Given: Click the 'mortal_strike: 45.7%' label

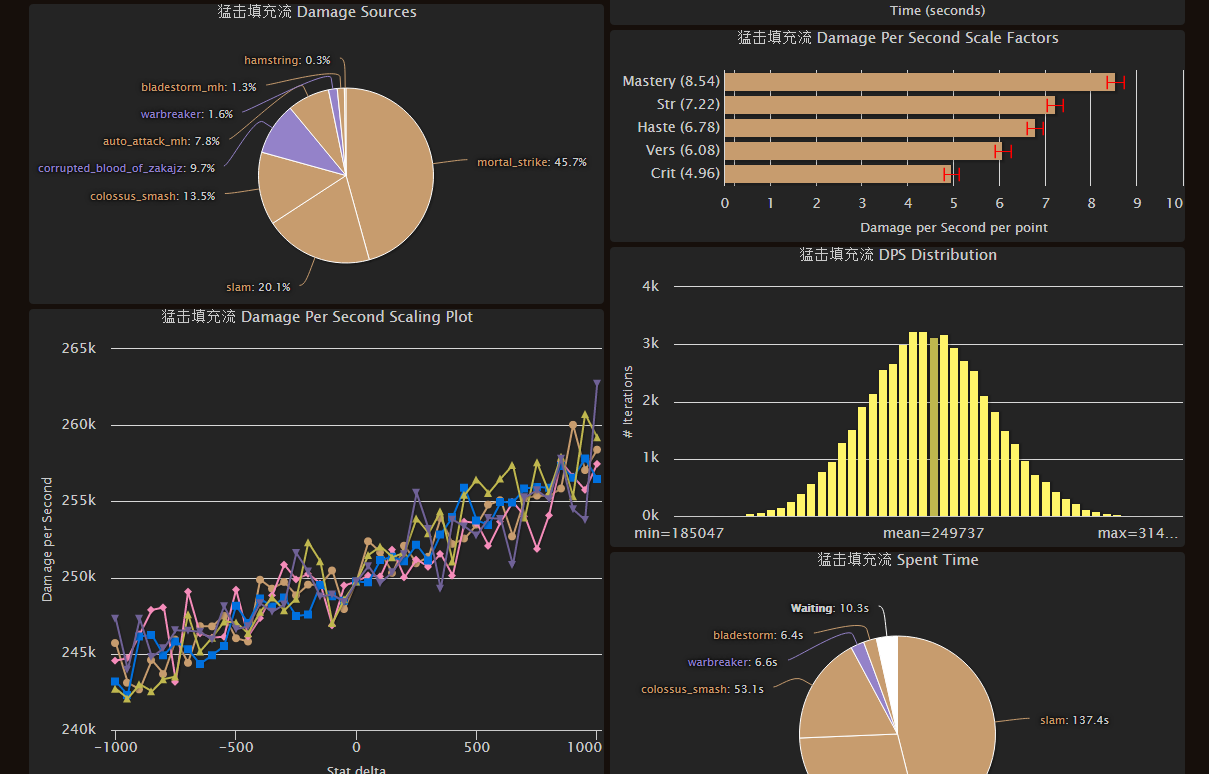Looking at the screenshot, I should tap(532, 162).
